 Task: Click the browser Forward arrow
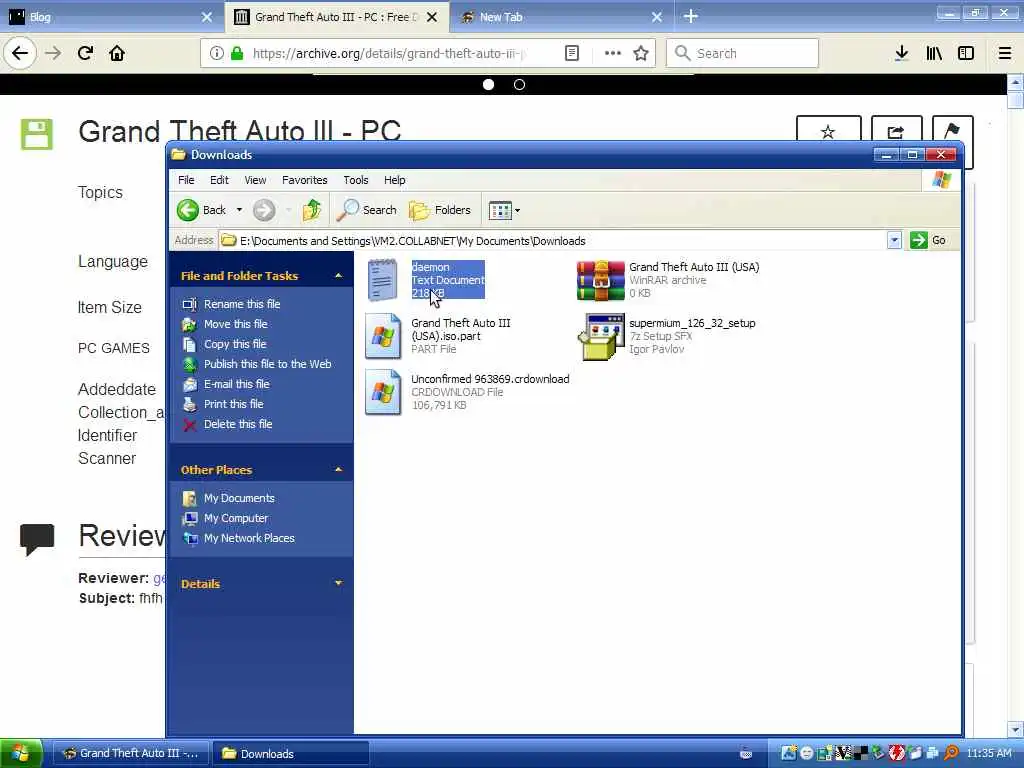pos(53,53)
